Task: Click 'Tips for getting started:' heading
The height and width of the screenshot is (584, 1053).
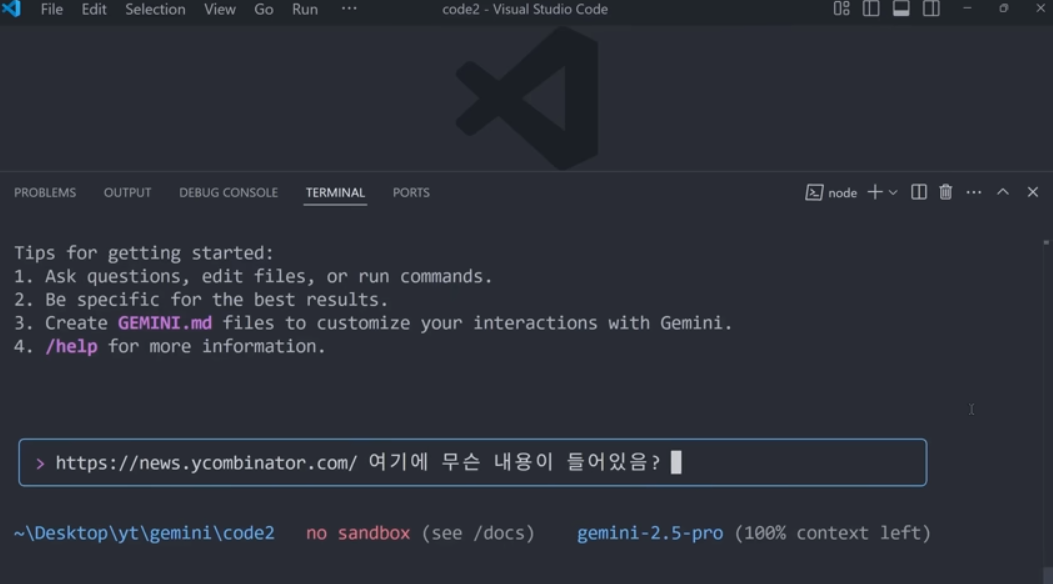Action: [144, 253]
